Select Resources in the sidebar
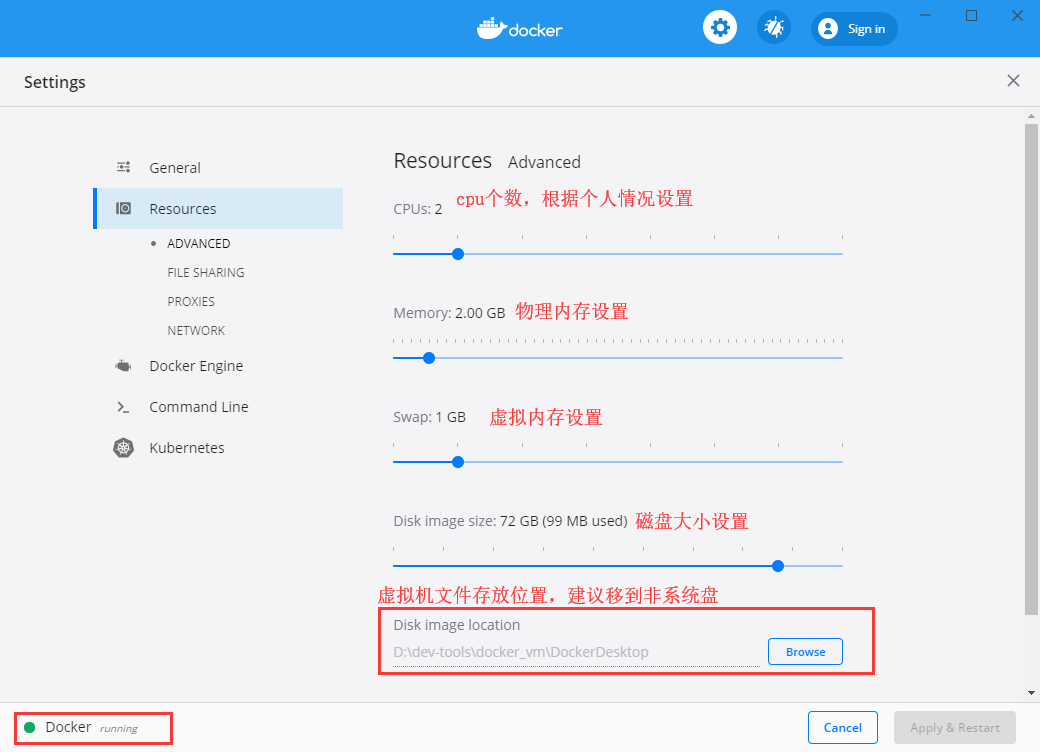This screenshot has width=1040, height=752. point(218,208)
